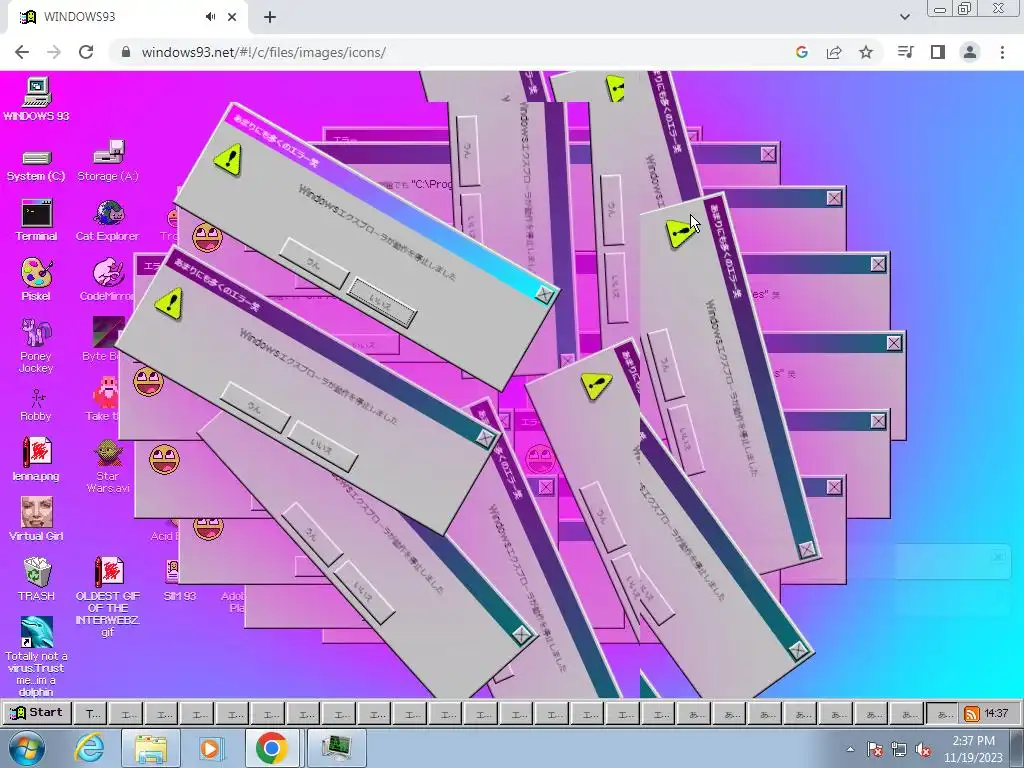Open a new Chrome tab with plus button
Image resolution: width=1024 pixels, height=768 pixels.
point(270,17)
